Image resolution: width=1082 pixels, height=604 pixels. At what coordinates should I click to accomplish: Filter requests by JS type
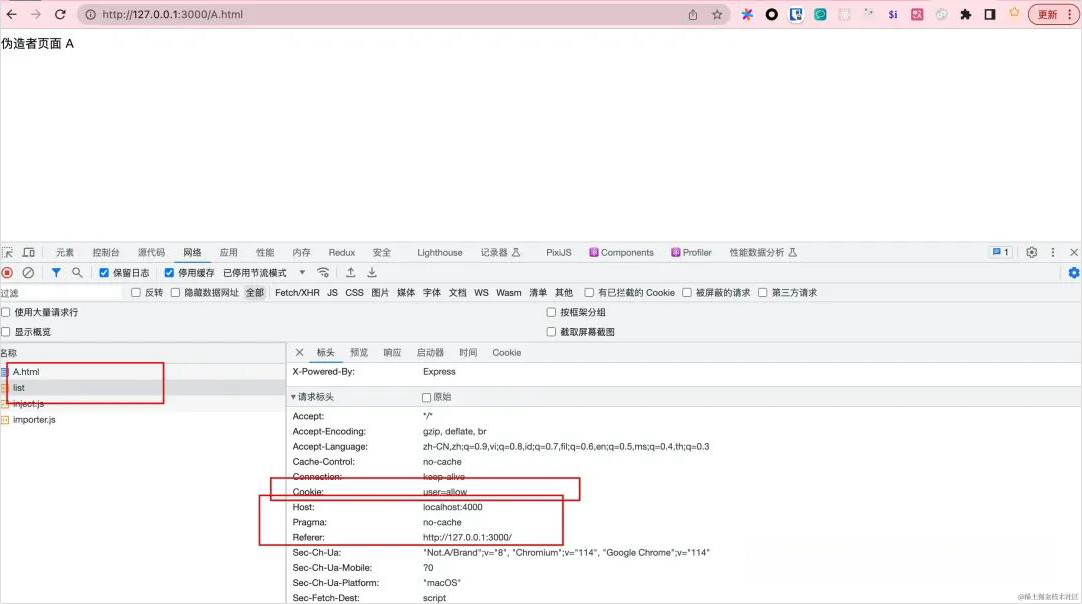tap(332, 293)
